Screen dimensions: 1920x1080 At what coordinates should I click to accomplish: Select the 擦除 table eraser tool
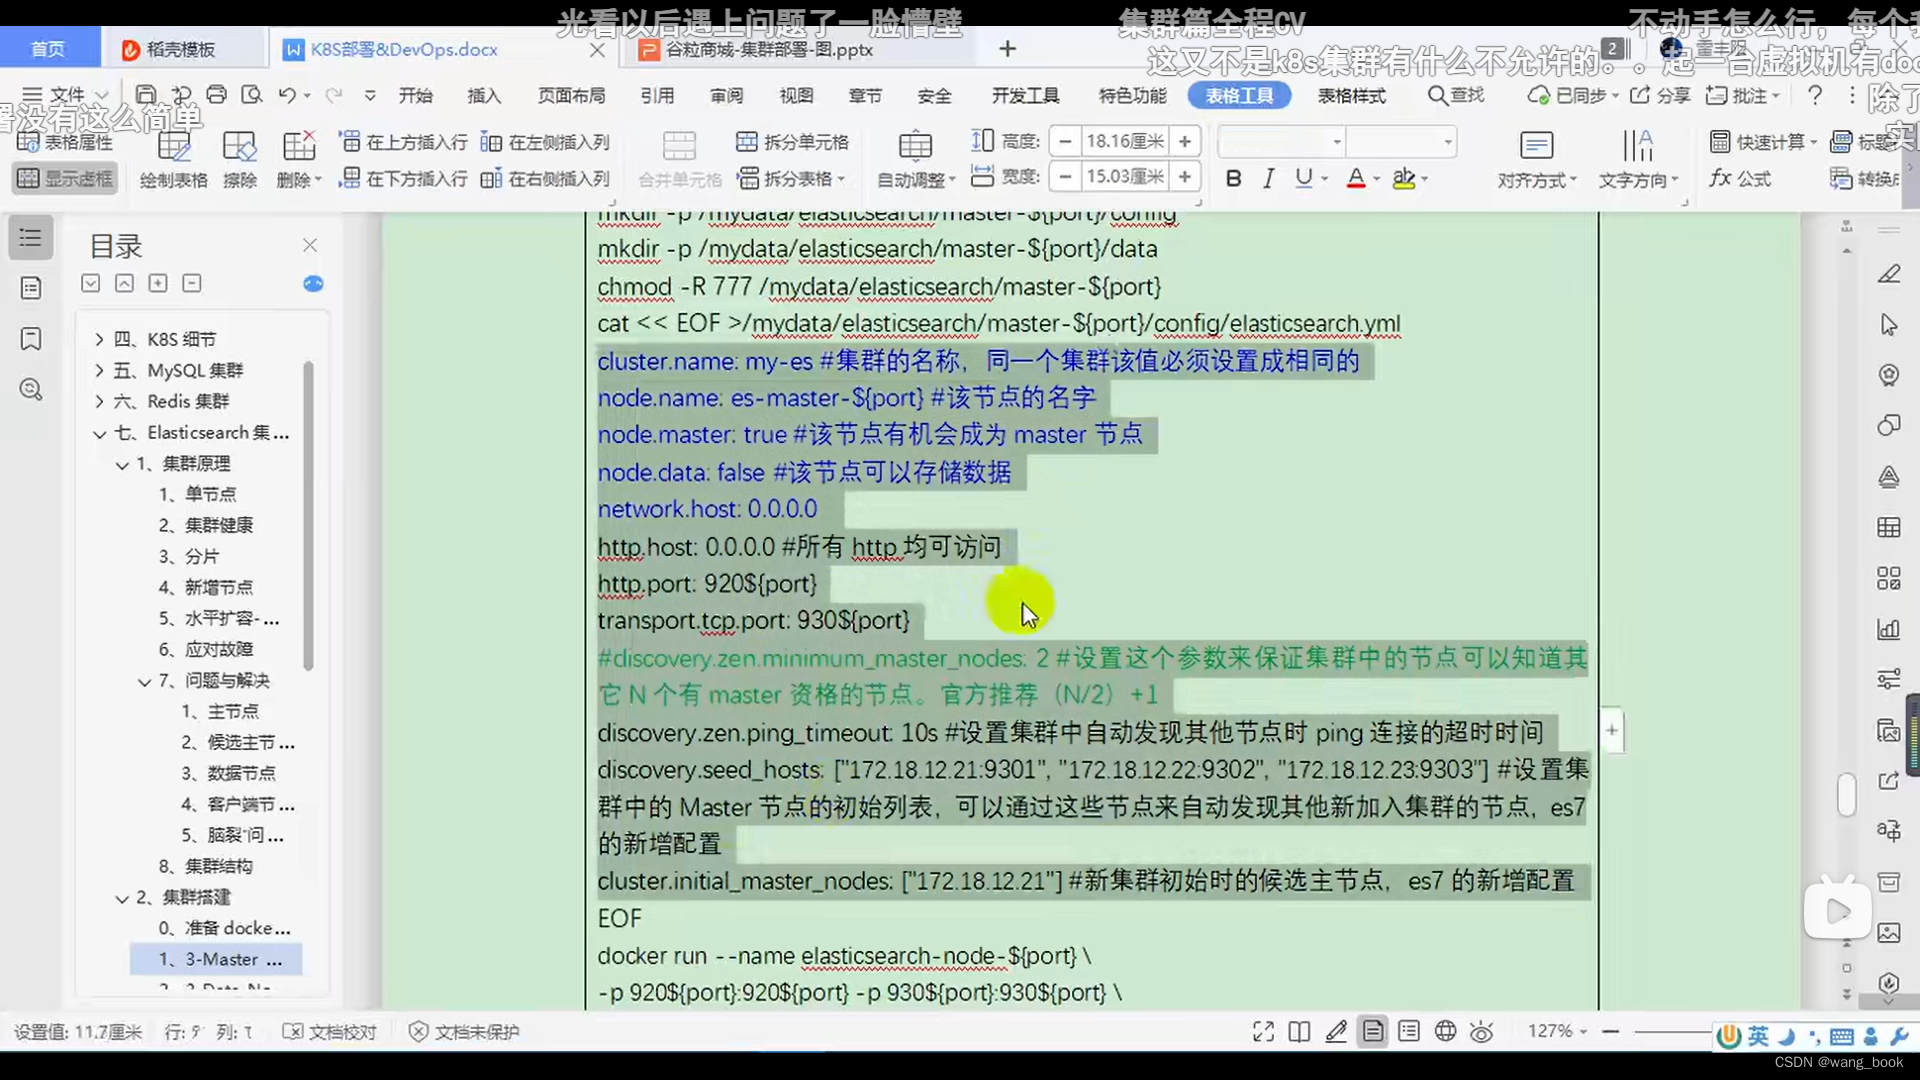point(240,158)
